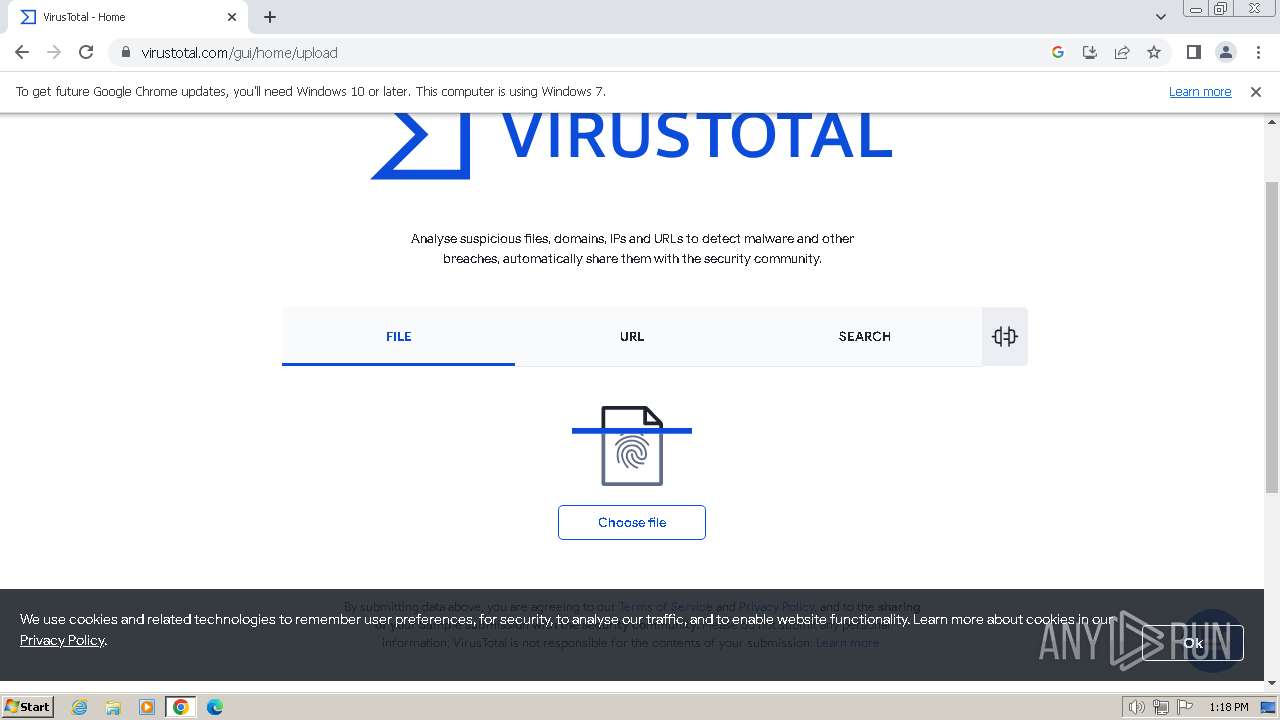Image resolution: width=1280 pixels, height=720 pixels.
Task: Close the VirusTotal - Home tab
Action: coord(232,17)
